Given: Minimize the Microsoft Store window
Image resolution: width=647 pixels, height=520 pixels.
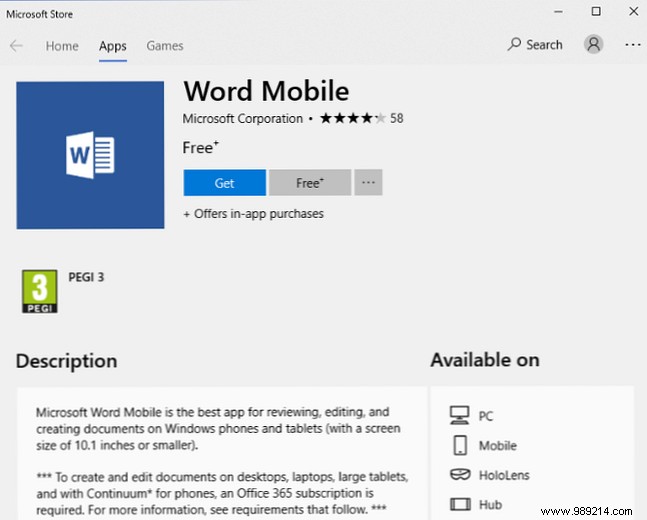Looking at the screenshot, I should point(558,12).
